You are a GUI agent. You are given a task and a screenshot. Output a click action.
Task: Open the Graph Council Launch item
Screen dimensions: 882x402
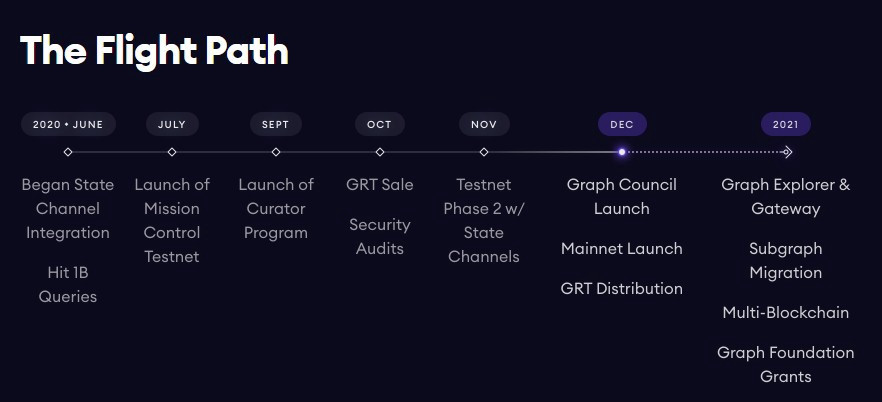[622, 197]
